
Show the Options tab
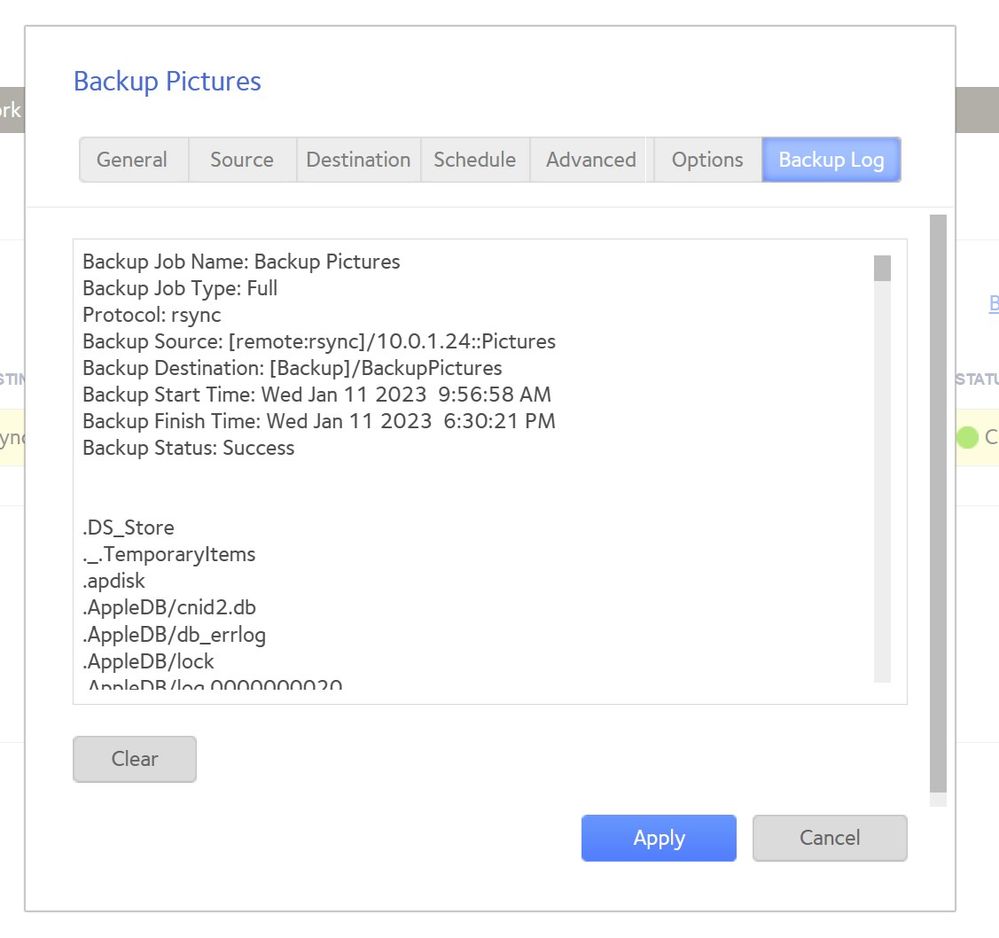(x=707, y=160)
